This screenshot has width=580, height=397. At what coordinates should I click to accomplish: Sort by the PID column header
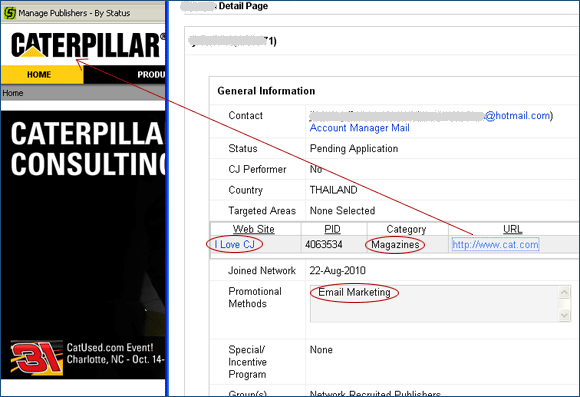pos(332,229)
